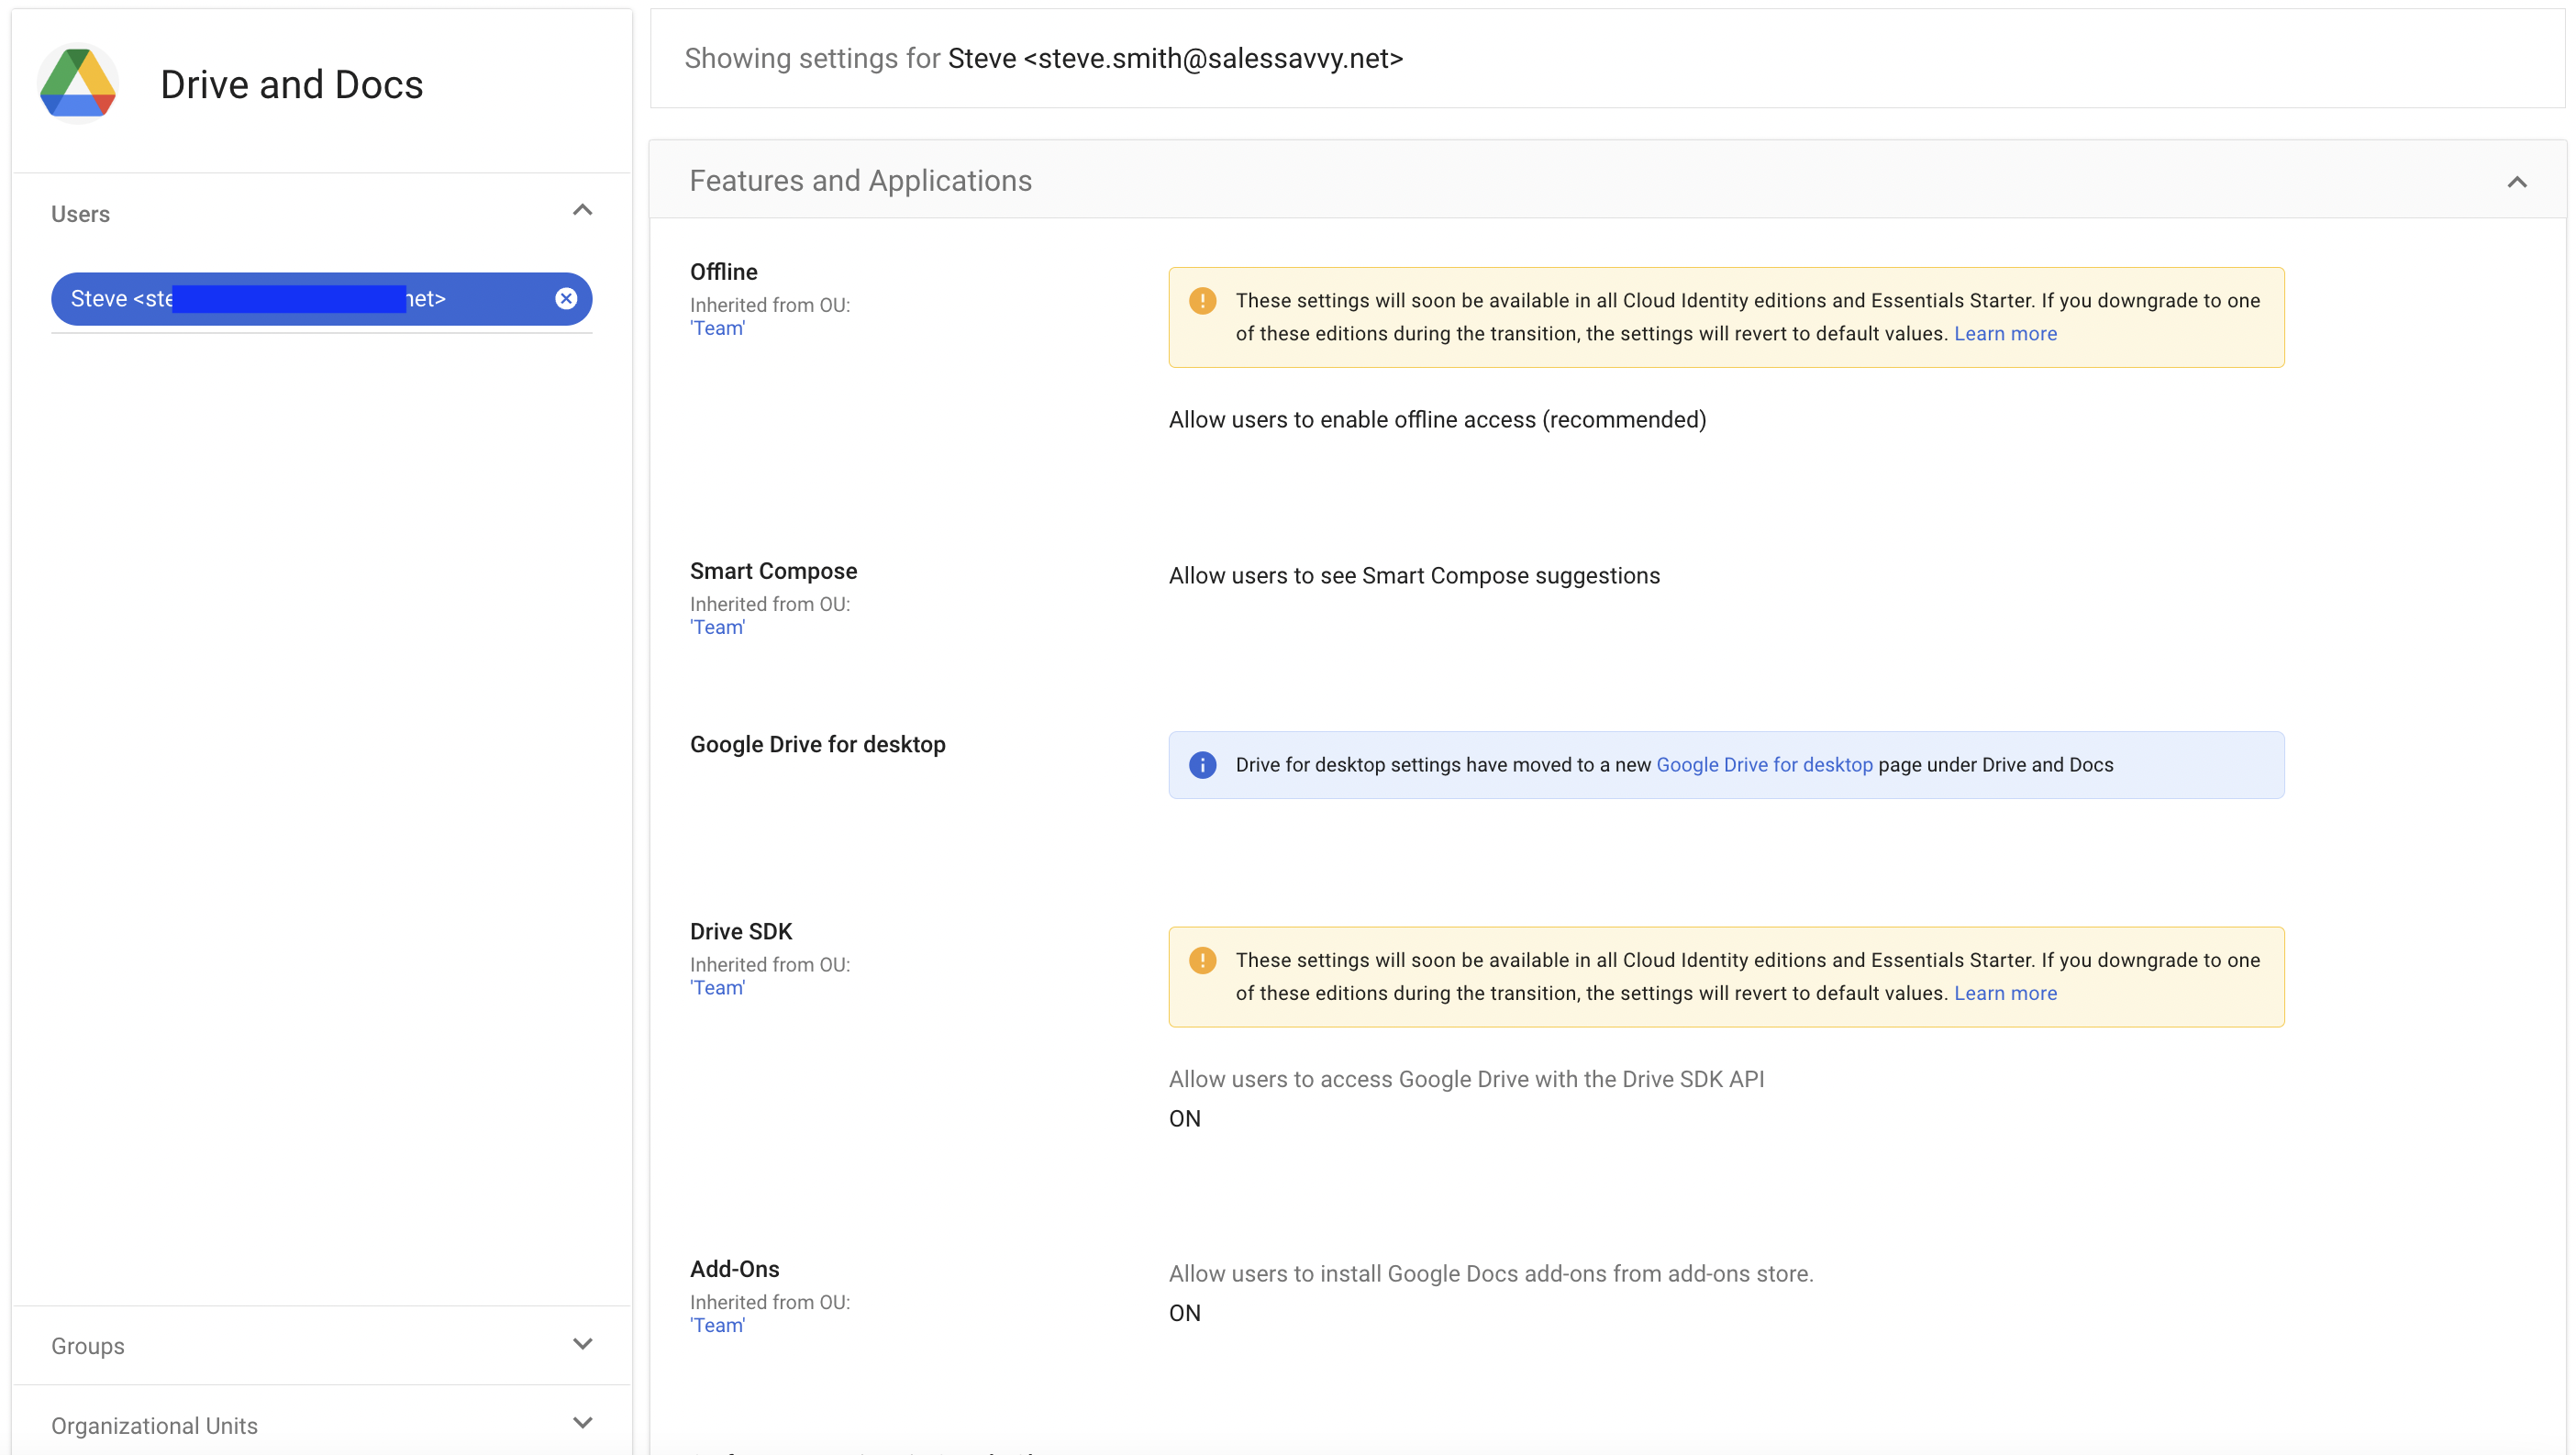Open 'Team' OU link under Offline
The width and height of the screenshot is (2576, 1455).
point(717,329)
